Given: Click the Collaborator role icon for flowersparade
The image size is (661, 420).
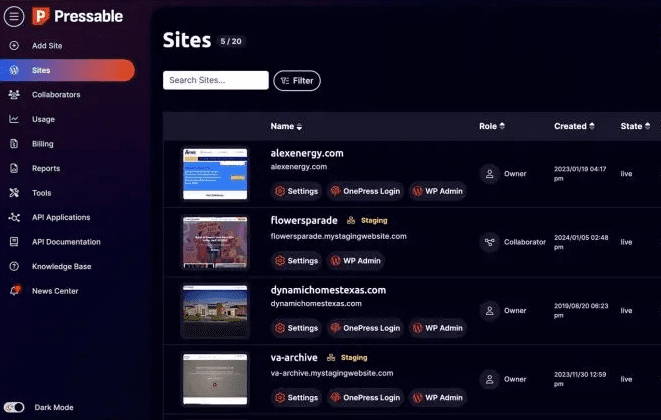Looking at the screenshot, I should (489, 242).
